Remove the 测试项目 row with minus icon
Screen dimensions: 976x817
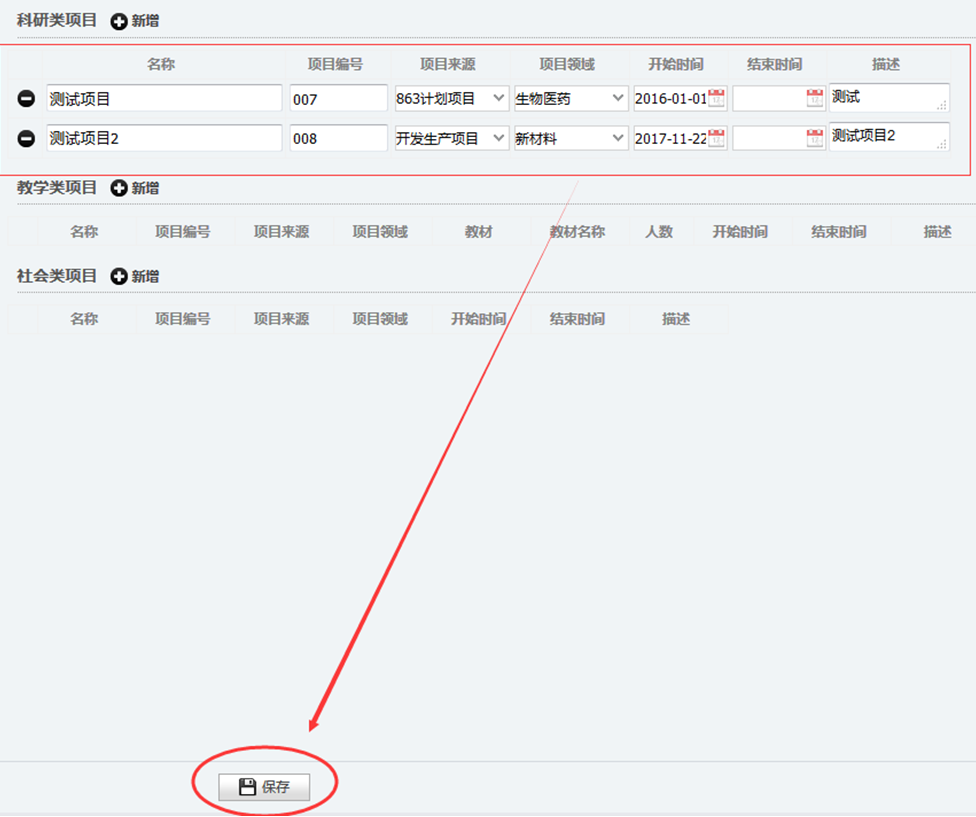[27, 99]
